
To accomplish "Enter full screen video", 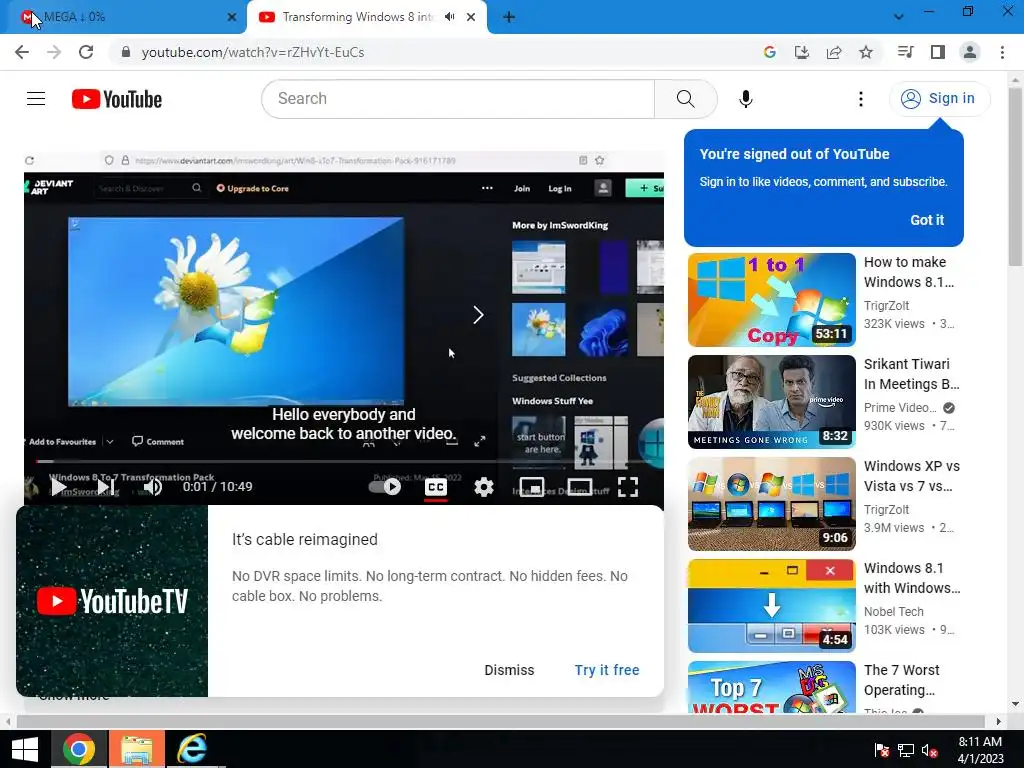I will pyautogui.click(x=628, y=487).
